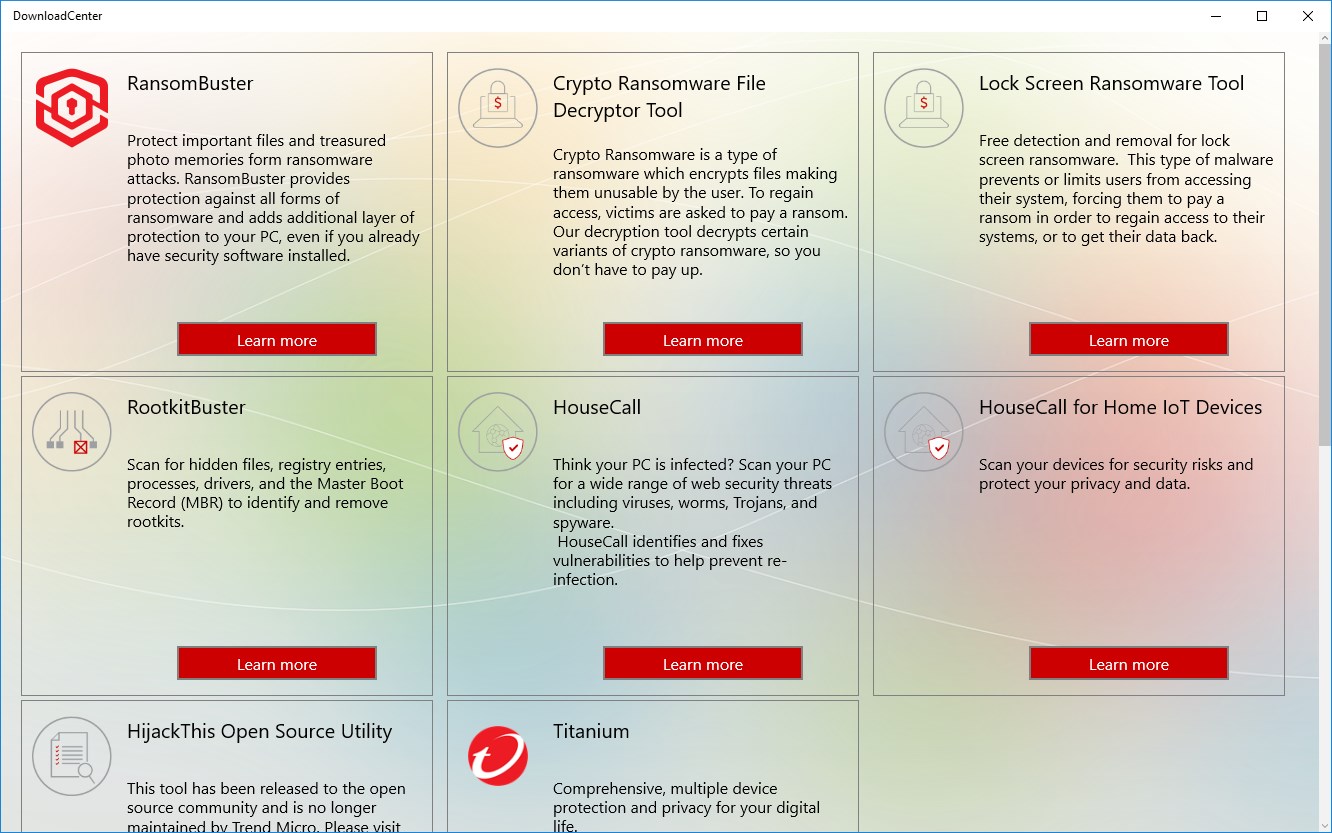This screenshot has width=1332, height=833.
Task: Select the HouseCall for Home IoT Devices heading
Action: (x=1120, y=408)
